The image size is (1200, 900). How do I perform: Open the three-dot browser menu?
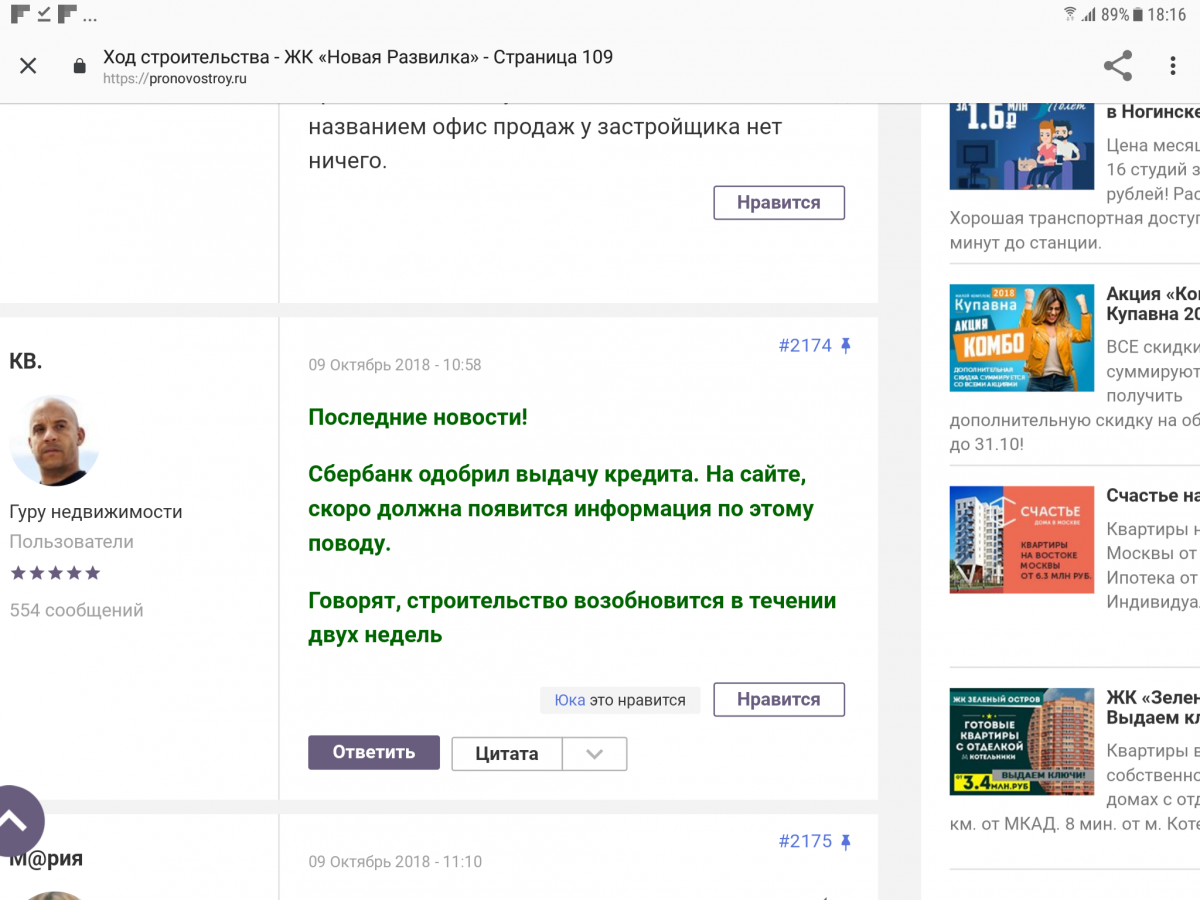click(1173, 66)
